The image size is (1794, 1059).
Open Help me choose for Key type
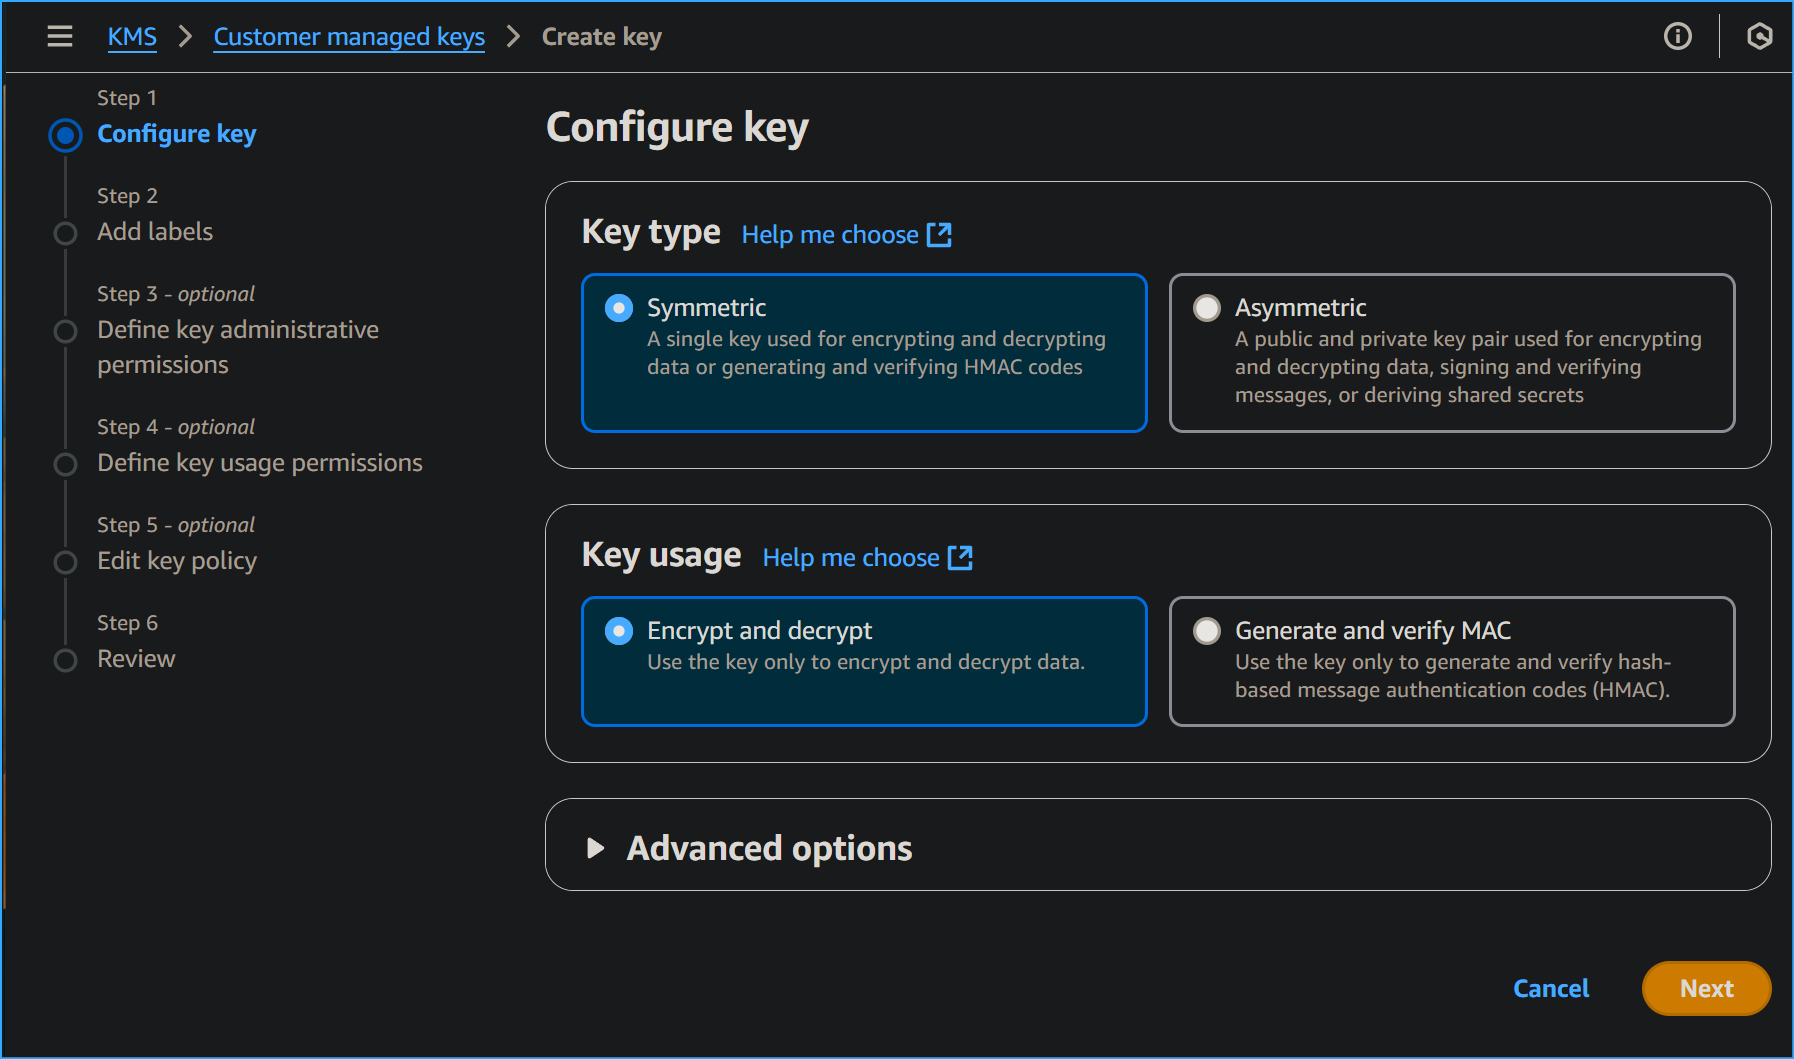point(830,234)
